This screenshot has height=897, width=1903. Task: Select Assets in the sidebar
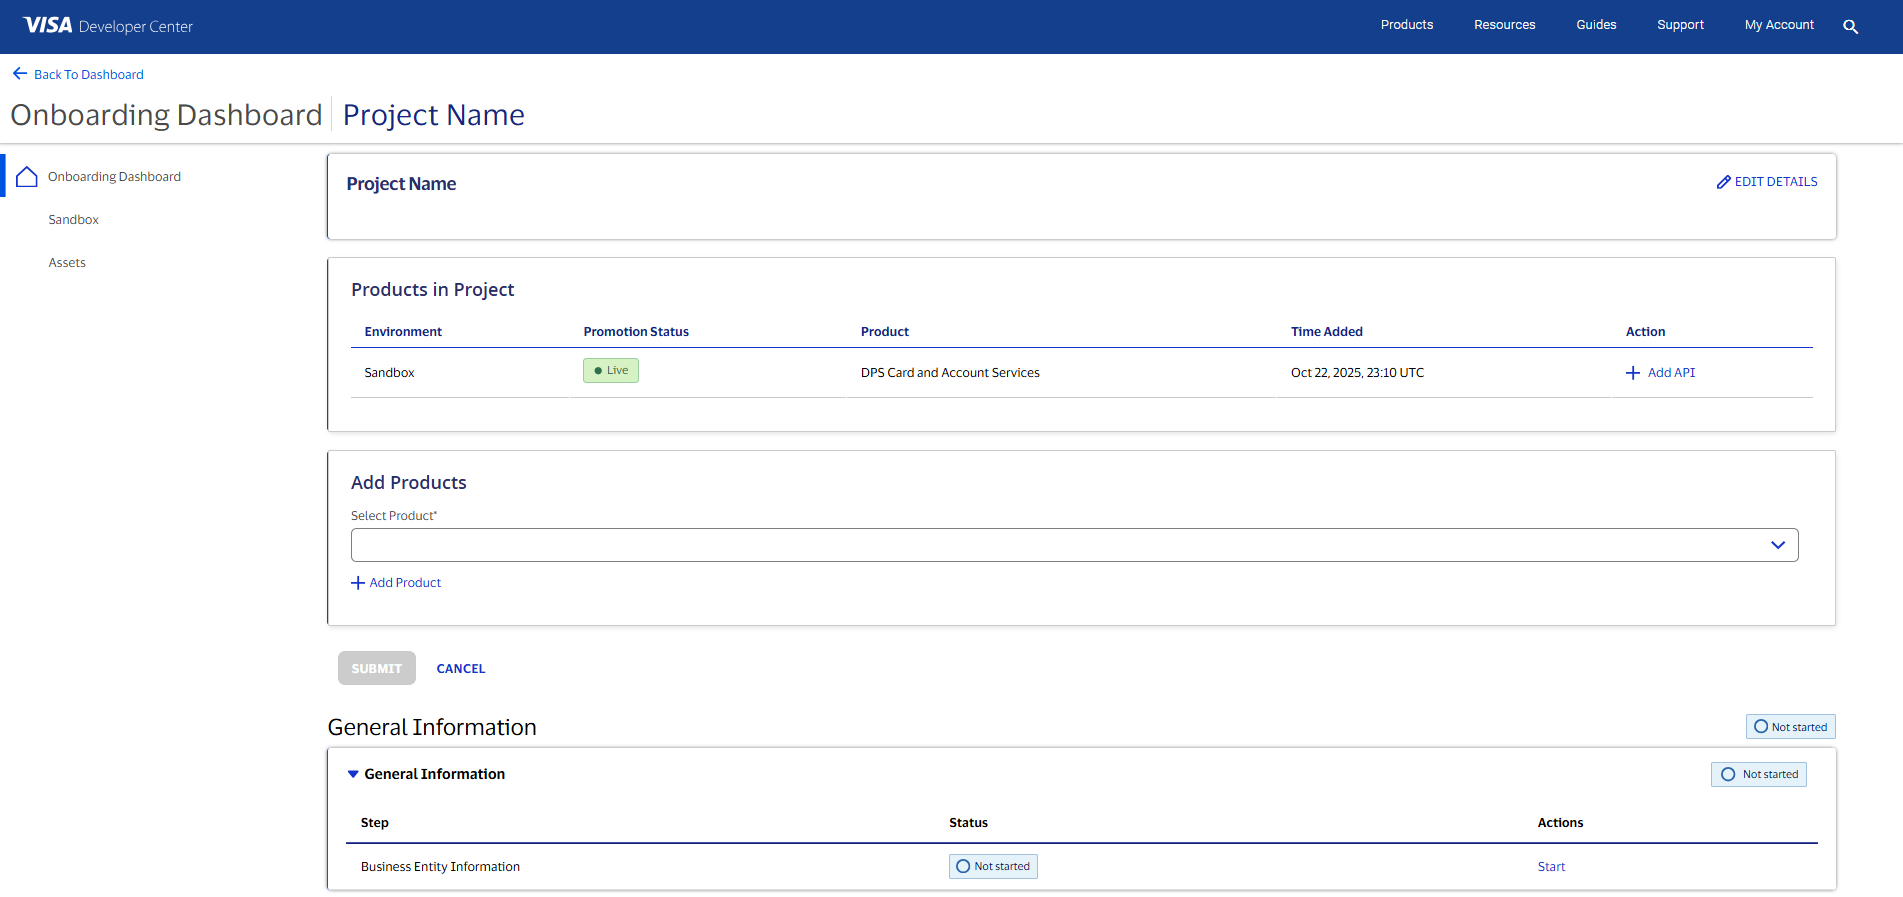tap(67, 263)
